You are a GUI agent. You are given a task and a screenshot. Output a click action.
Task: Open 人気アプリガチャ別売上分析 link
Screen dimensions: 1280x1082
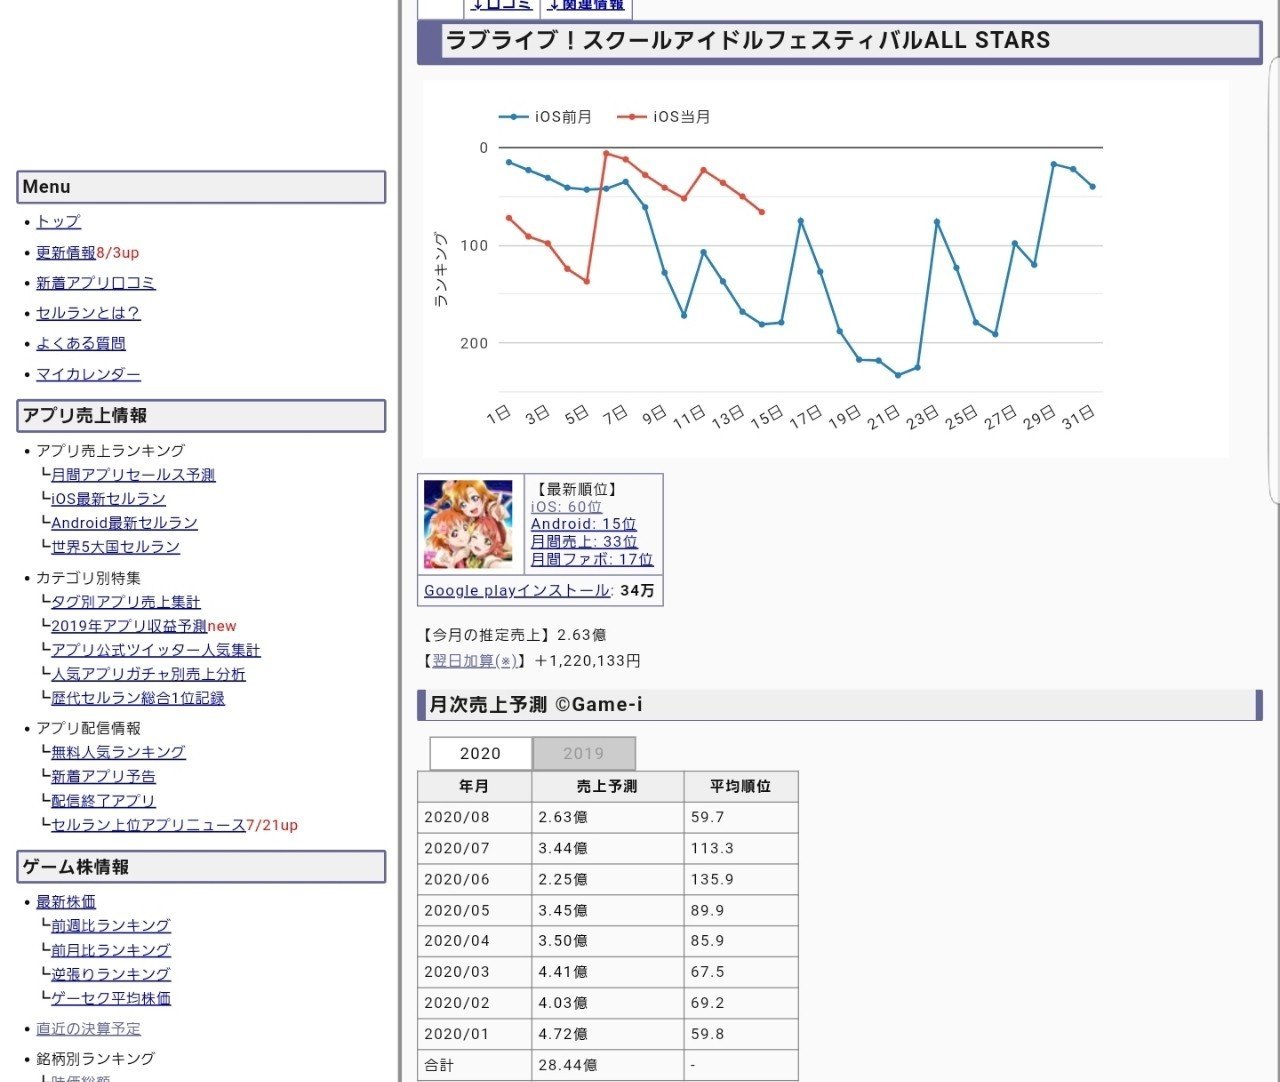point(148,674)
